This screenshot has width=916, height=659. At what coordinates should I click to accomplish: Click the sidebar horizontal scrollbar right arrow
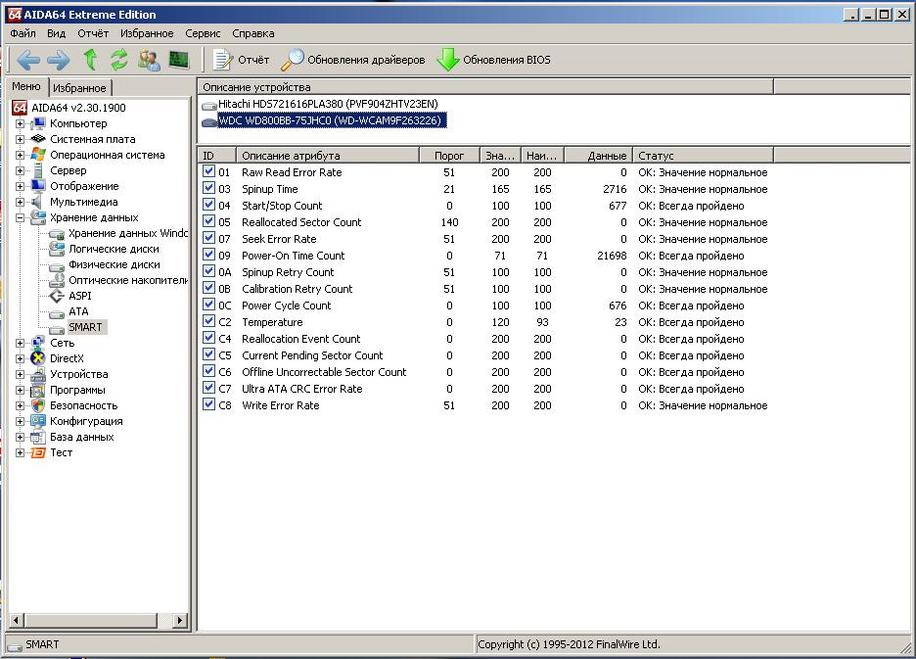click(x=180, y=620)
